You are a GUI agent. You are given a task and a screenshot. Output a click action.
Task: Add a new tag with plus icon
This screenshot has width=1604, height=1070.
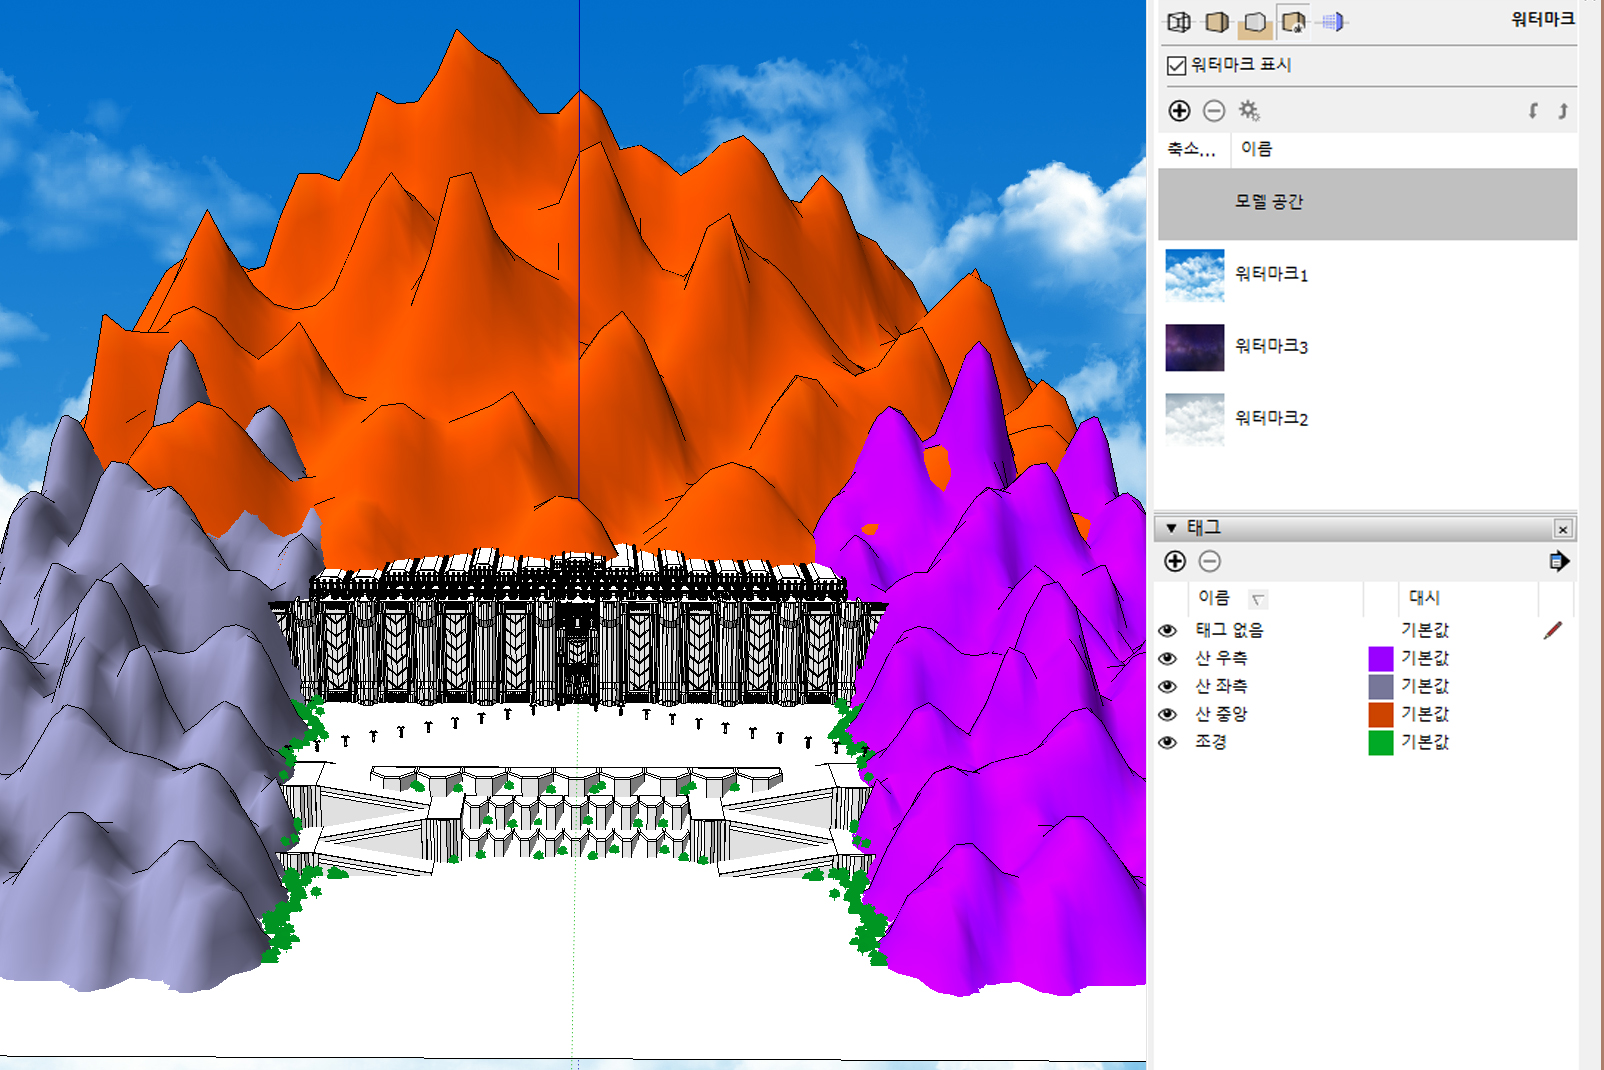[x=1175, y=562]
